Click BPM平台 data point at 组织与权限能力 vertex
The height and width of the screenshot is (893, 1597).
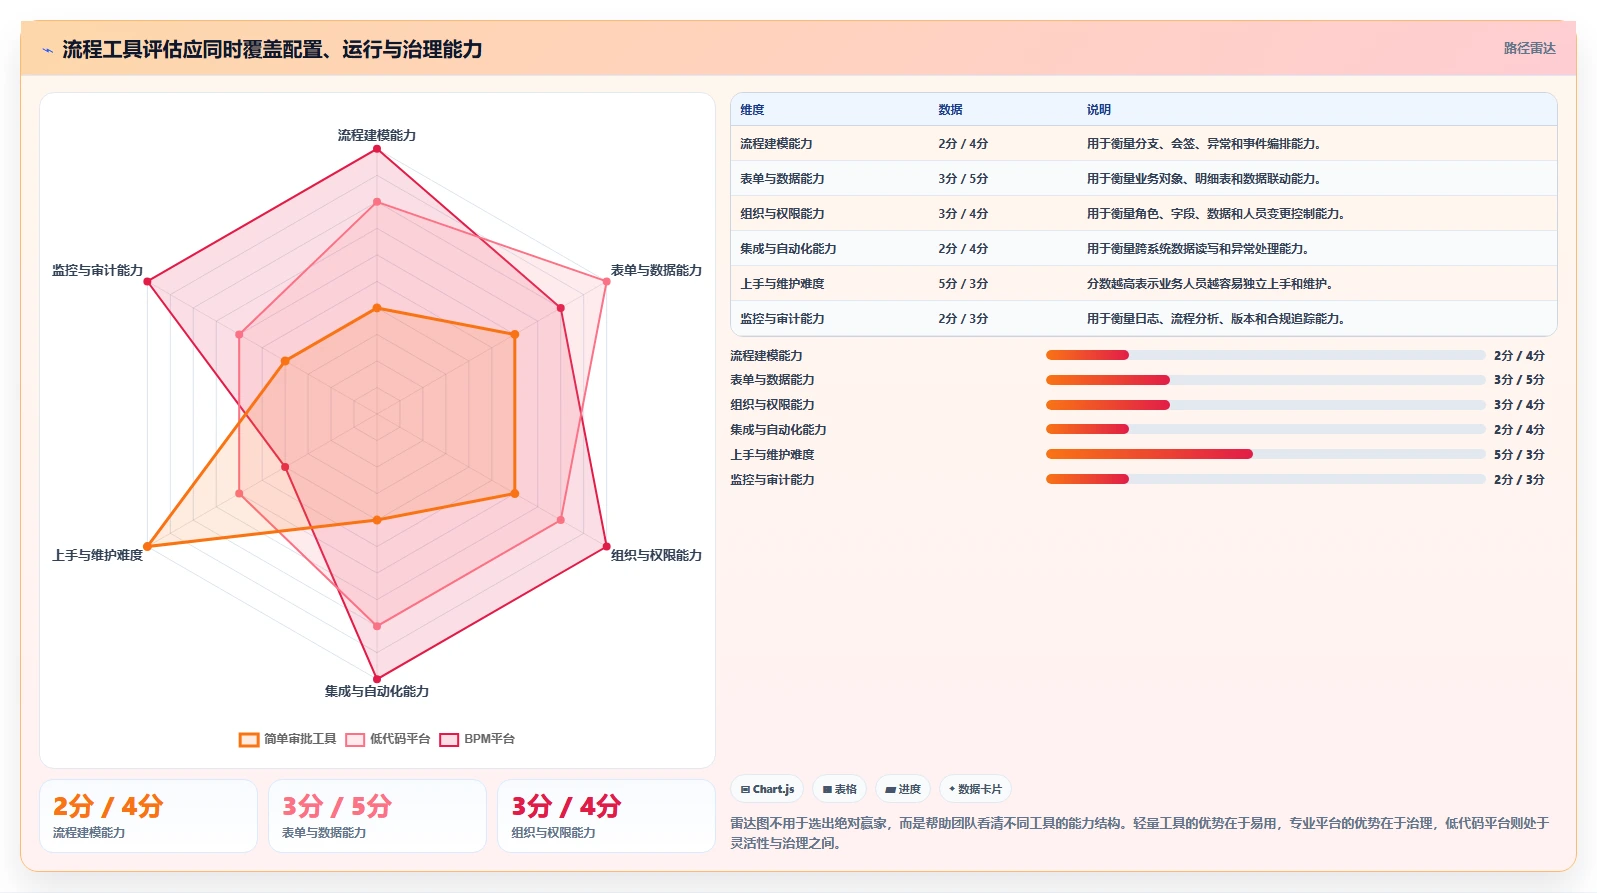(607, 546)
